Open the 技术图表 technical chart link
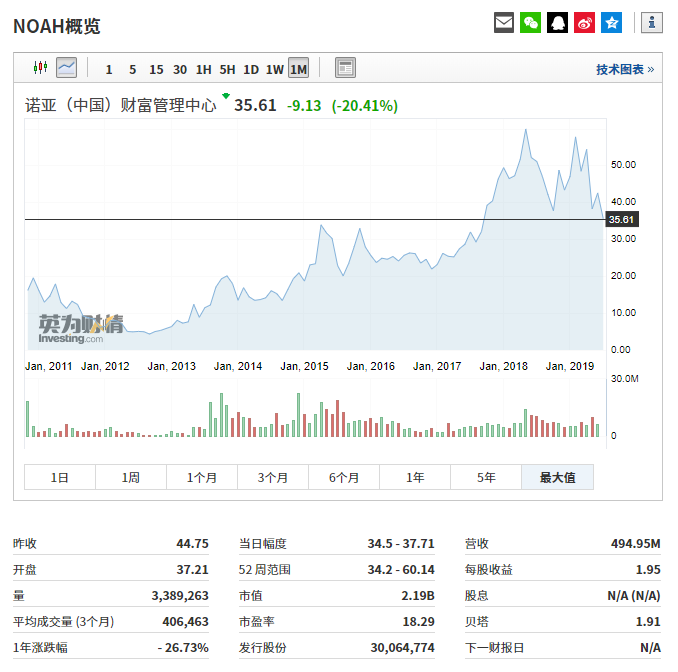Viewport: 678px width, 672px height. tap(625, 69)
